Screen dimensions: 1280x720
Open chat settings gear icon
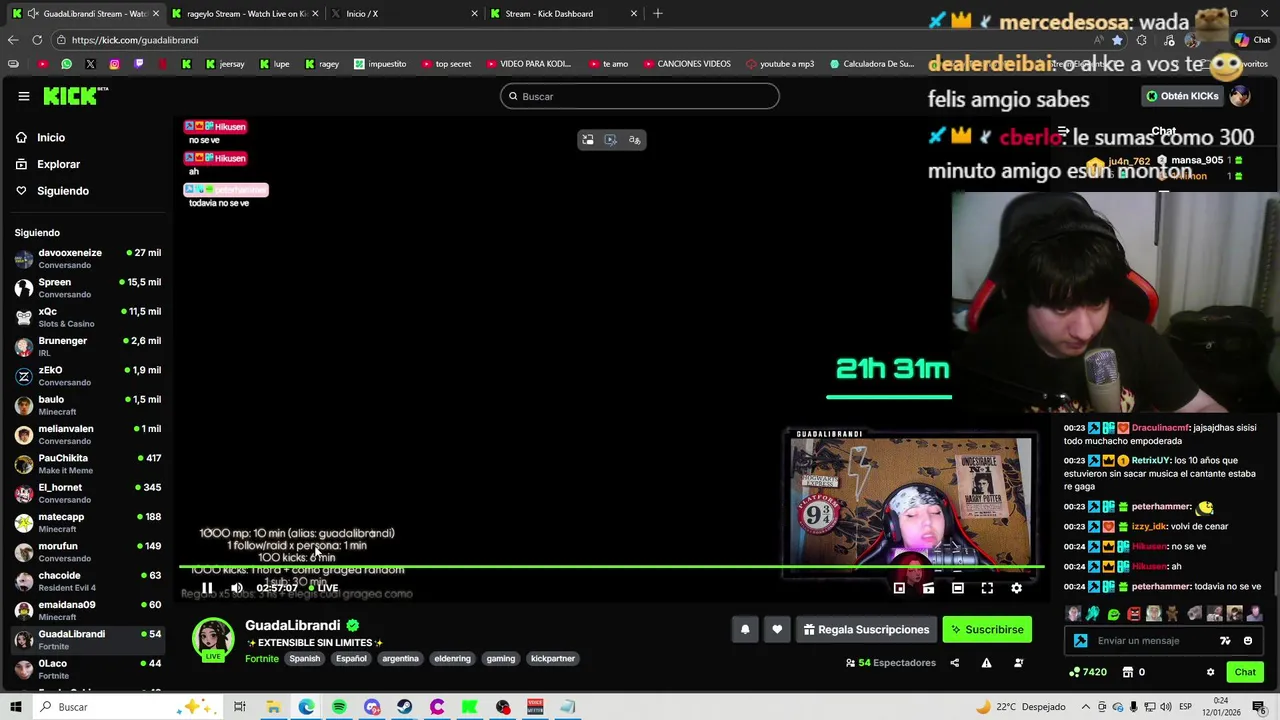click(x=1210, y=672)
